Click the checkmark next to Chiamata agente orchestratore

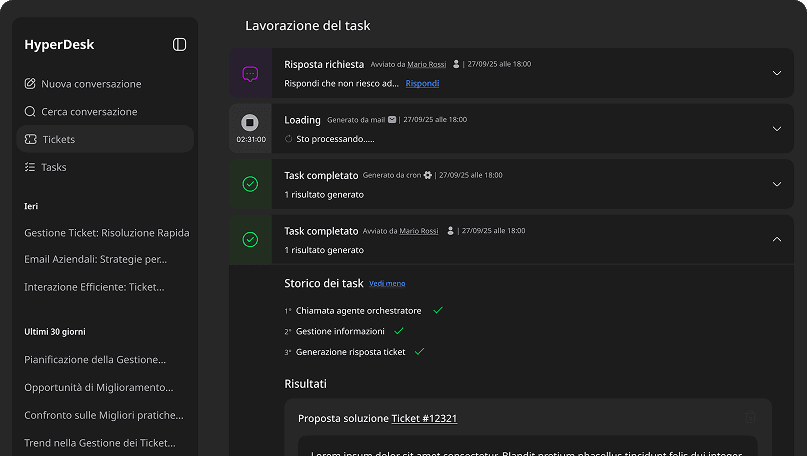438,311
